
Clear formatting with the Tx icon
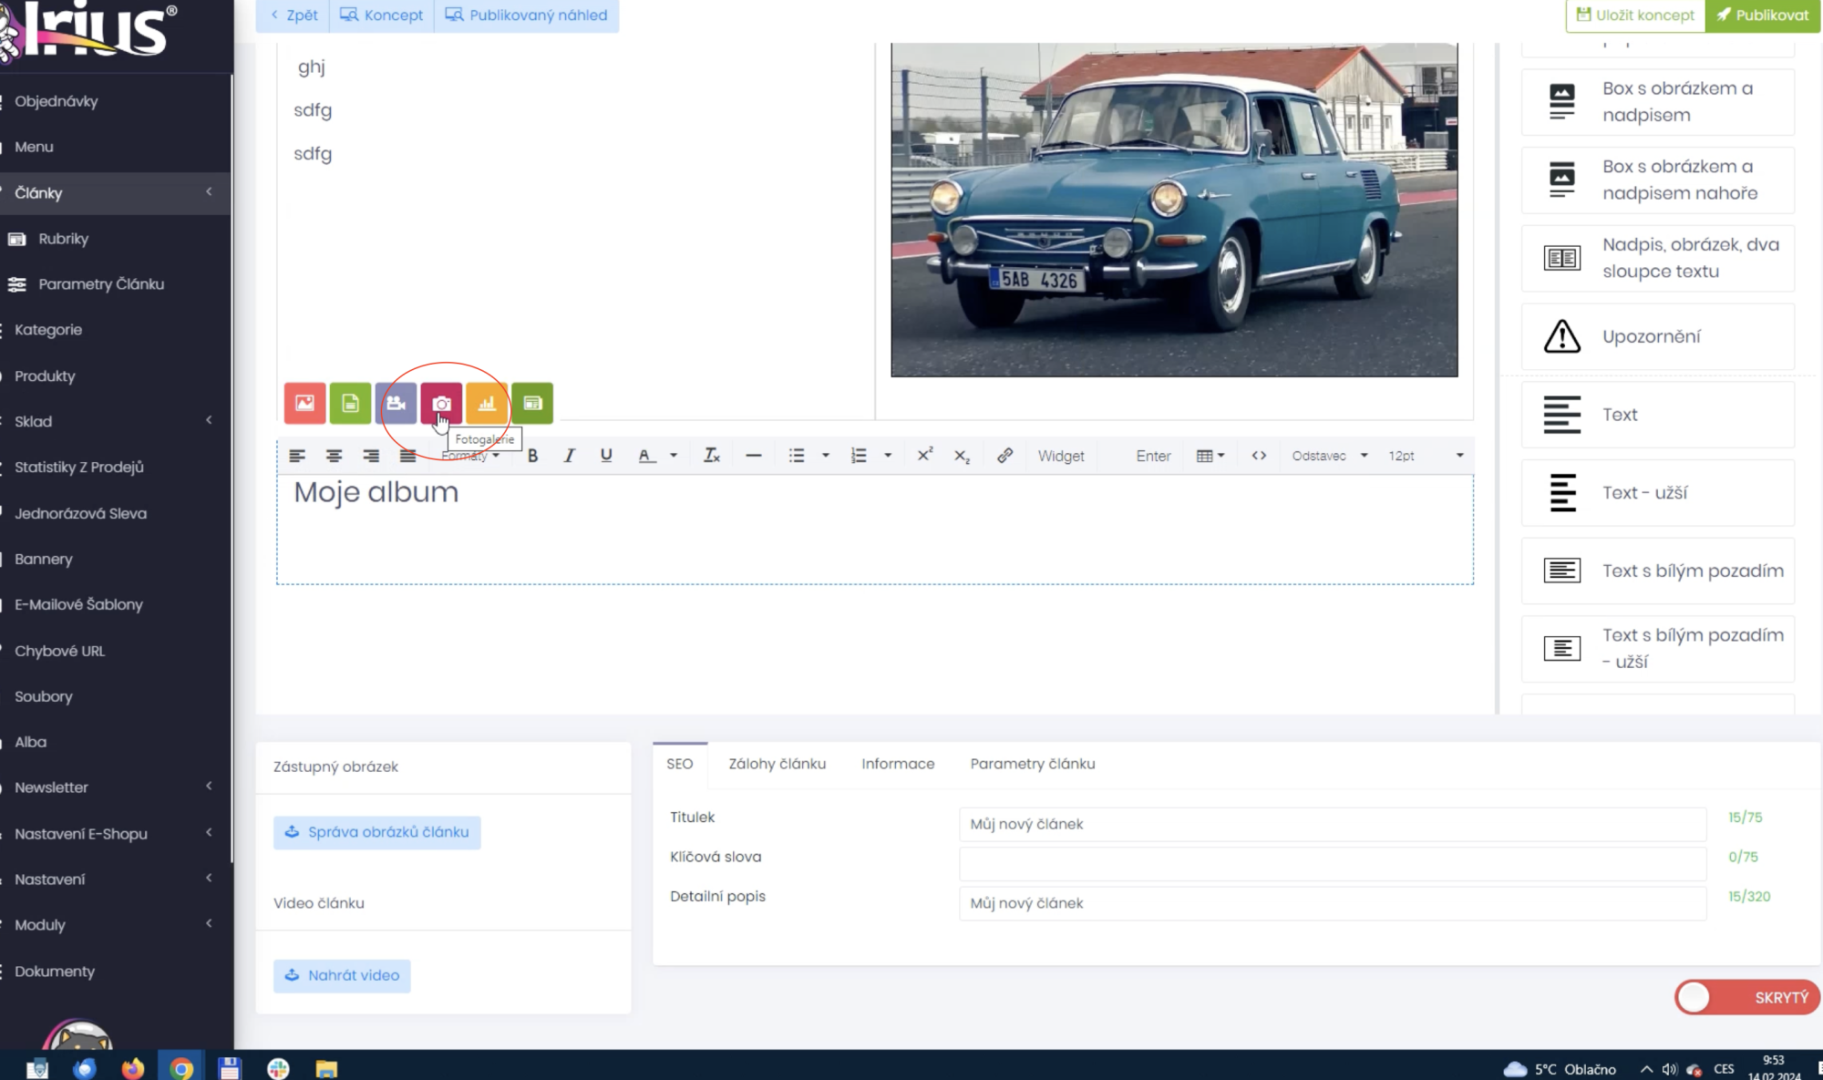tap(711, 456)
